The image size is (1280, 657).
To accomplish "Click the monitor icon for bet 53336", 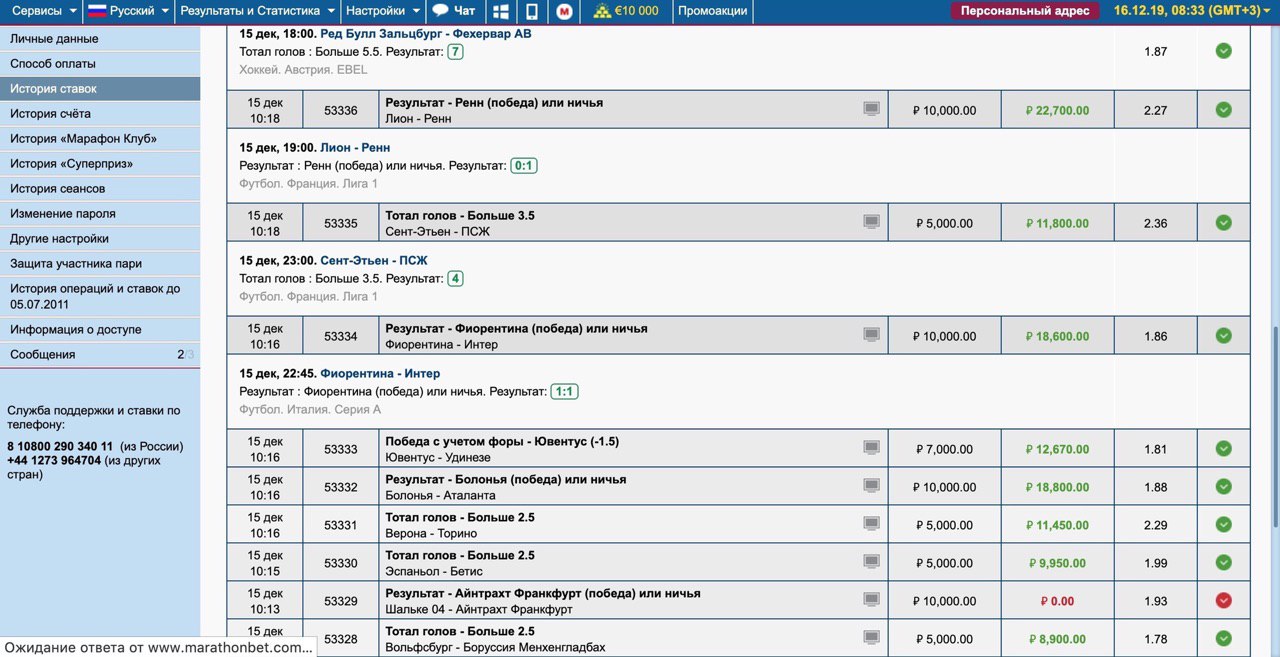I will (872, 109).
